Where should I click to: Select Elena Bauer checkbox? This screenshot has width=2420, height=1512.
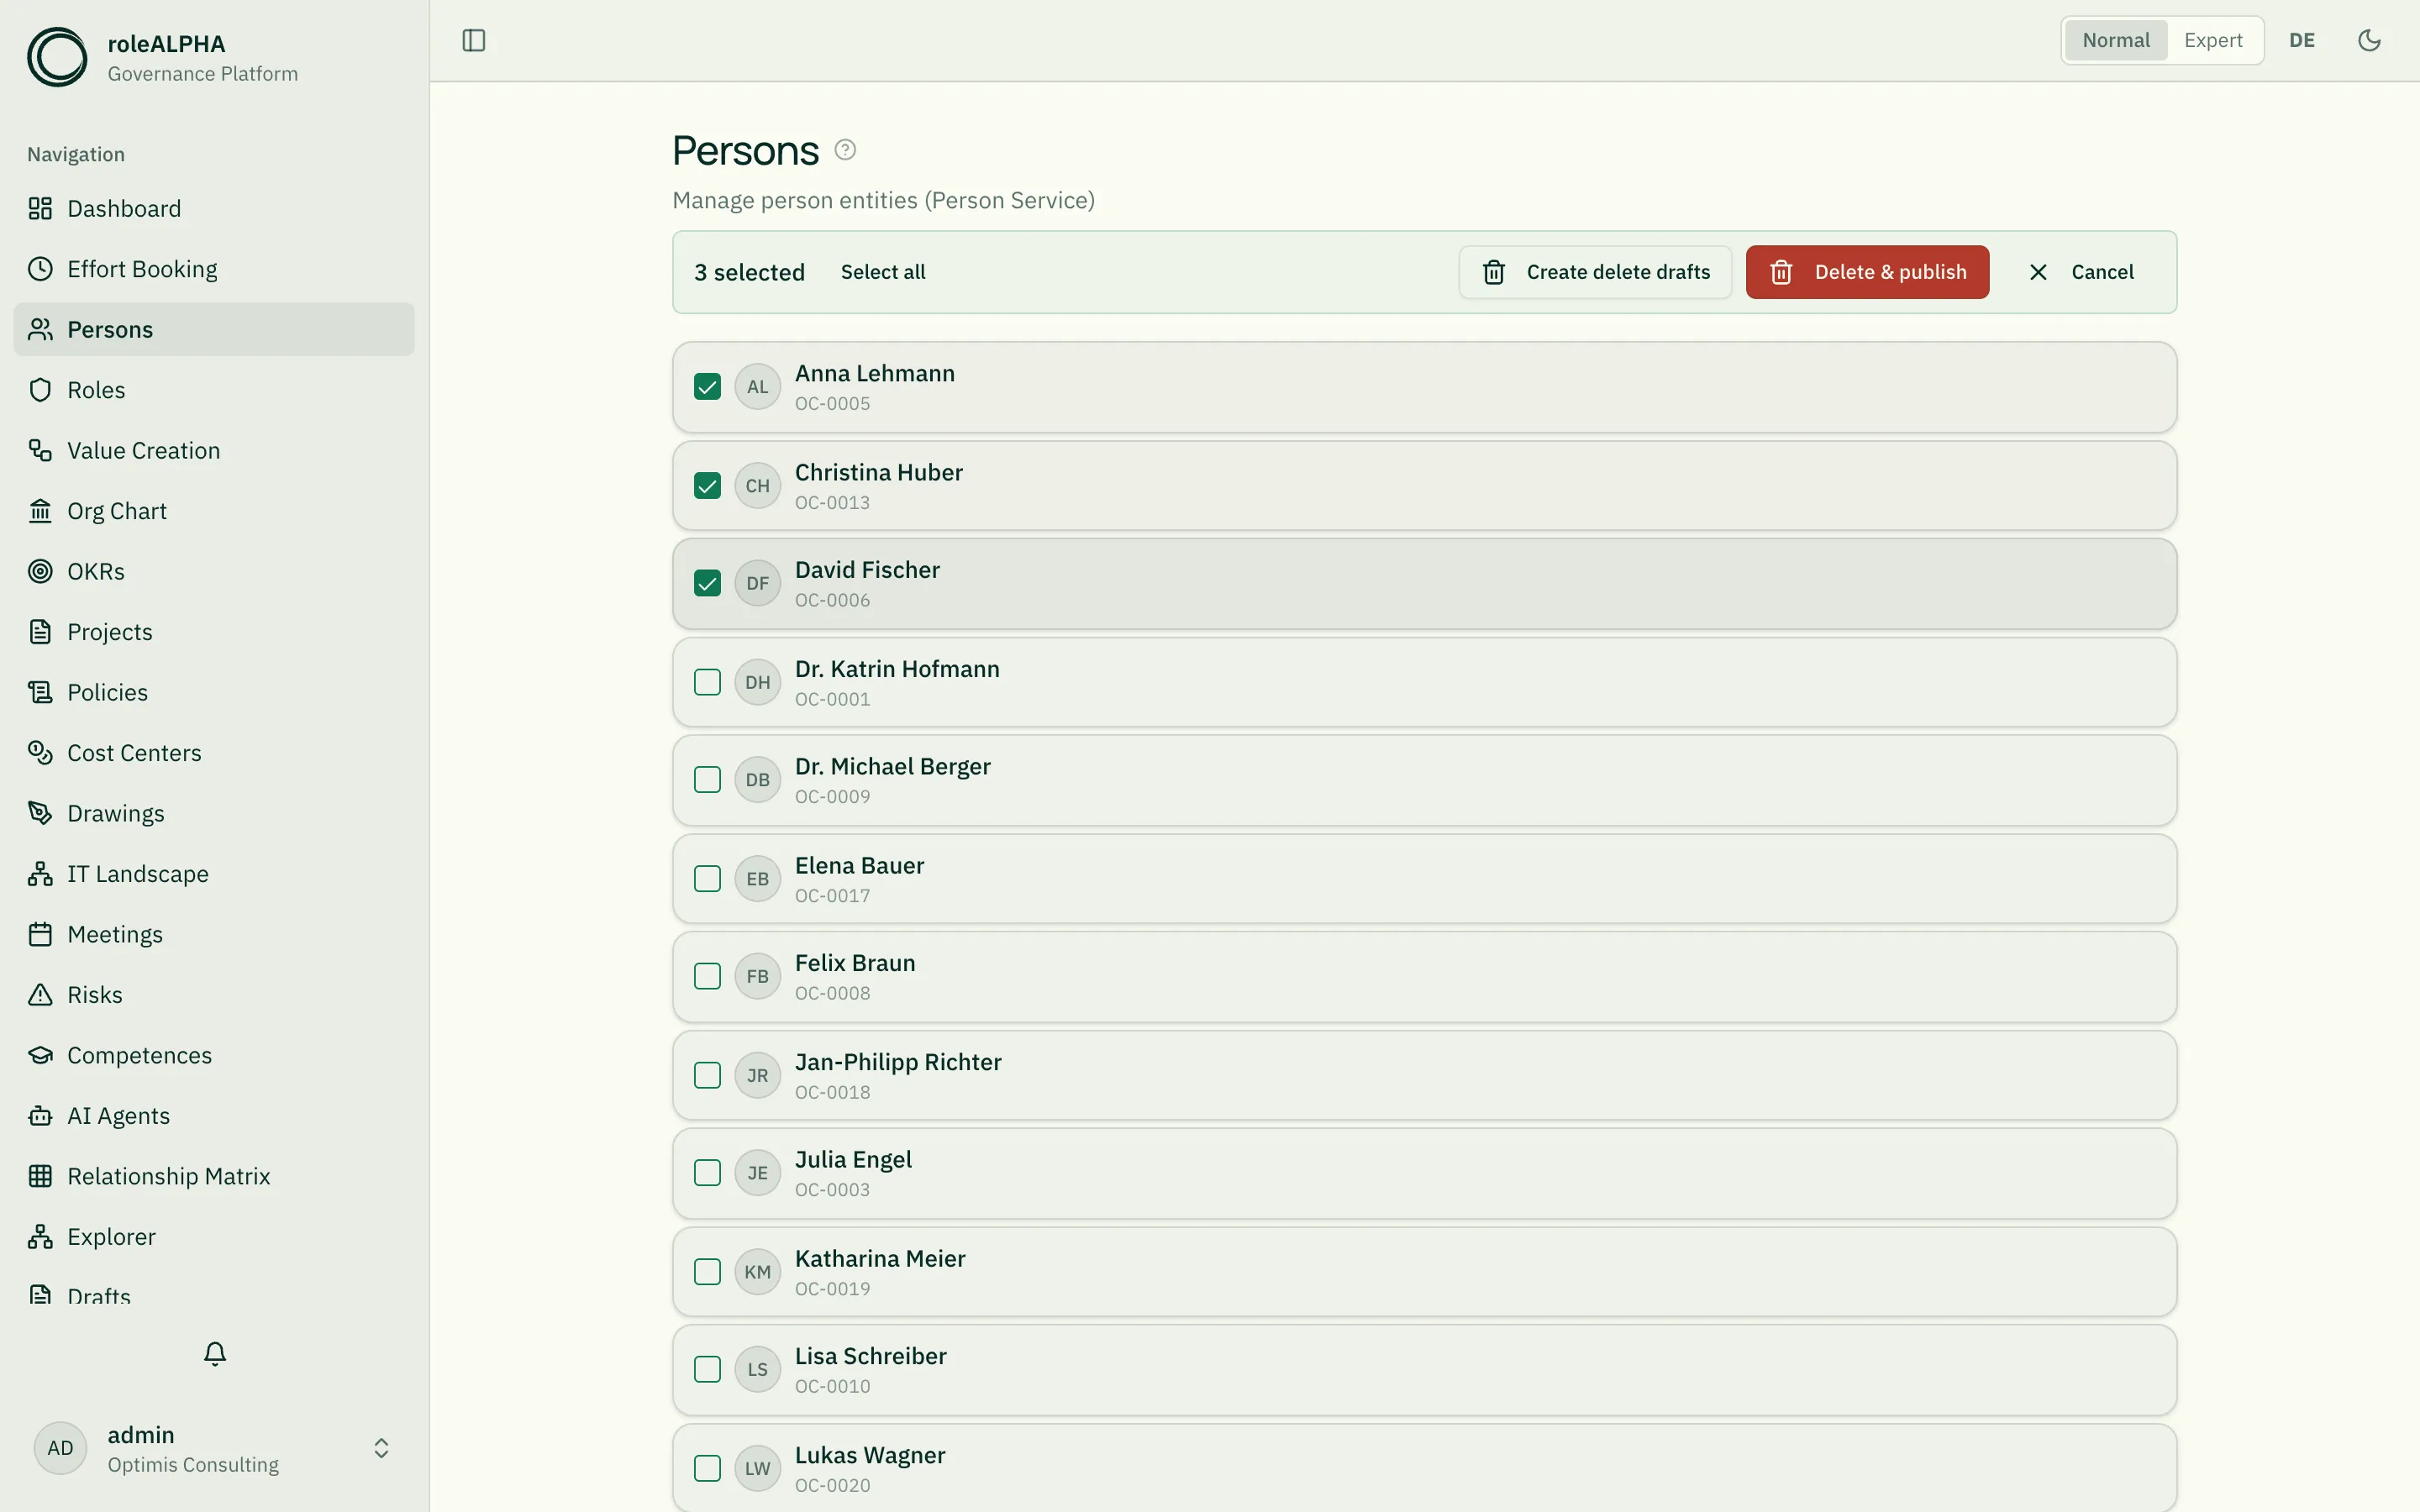[x=707, y=878]
